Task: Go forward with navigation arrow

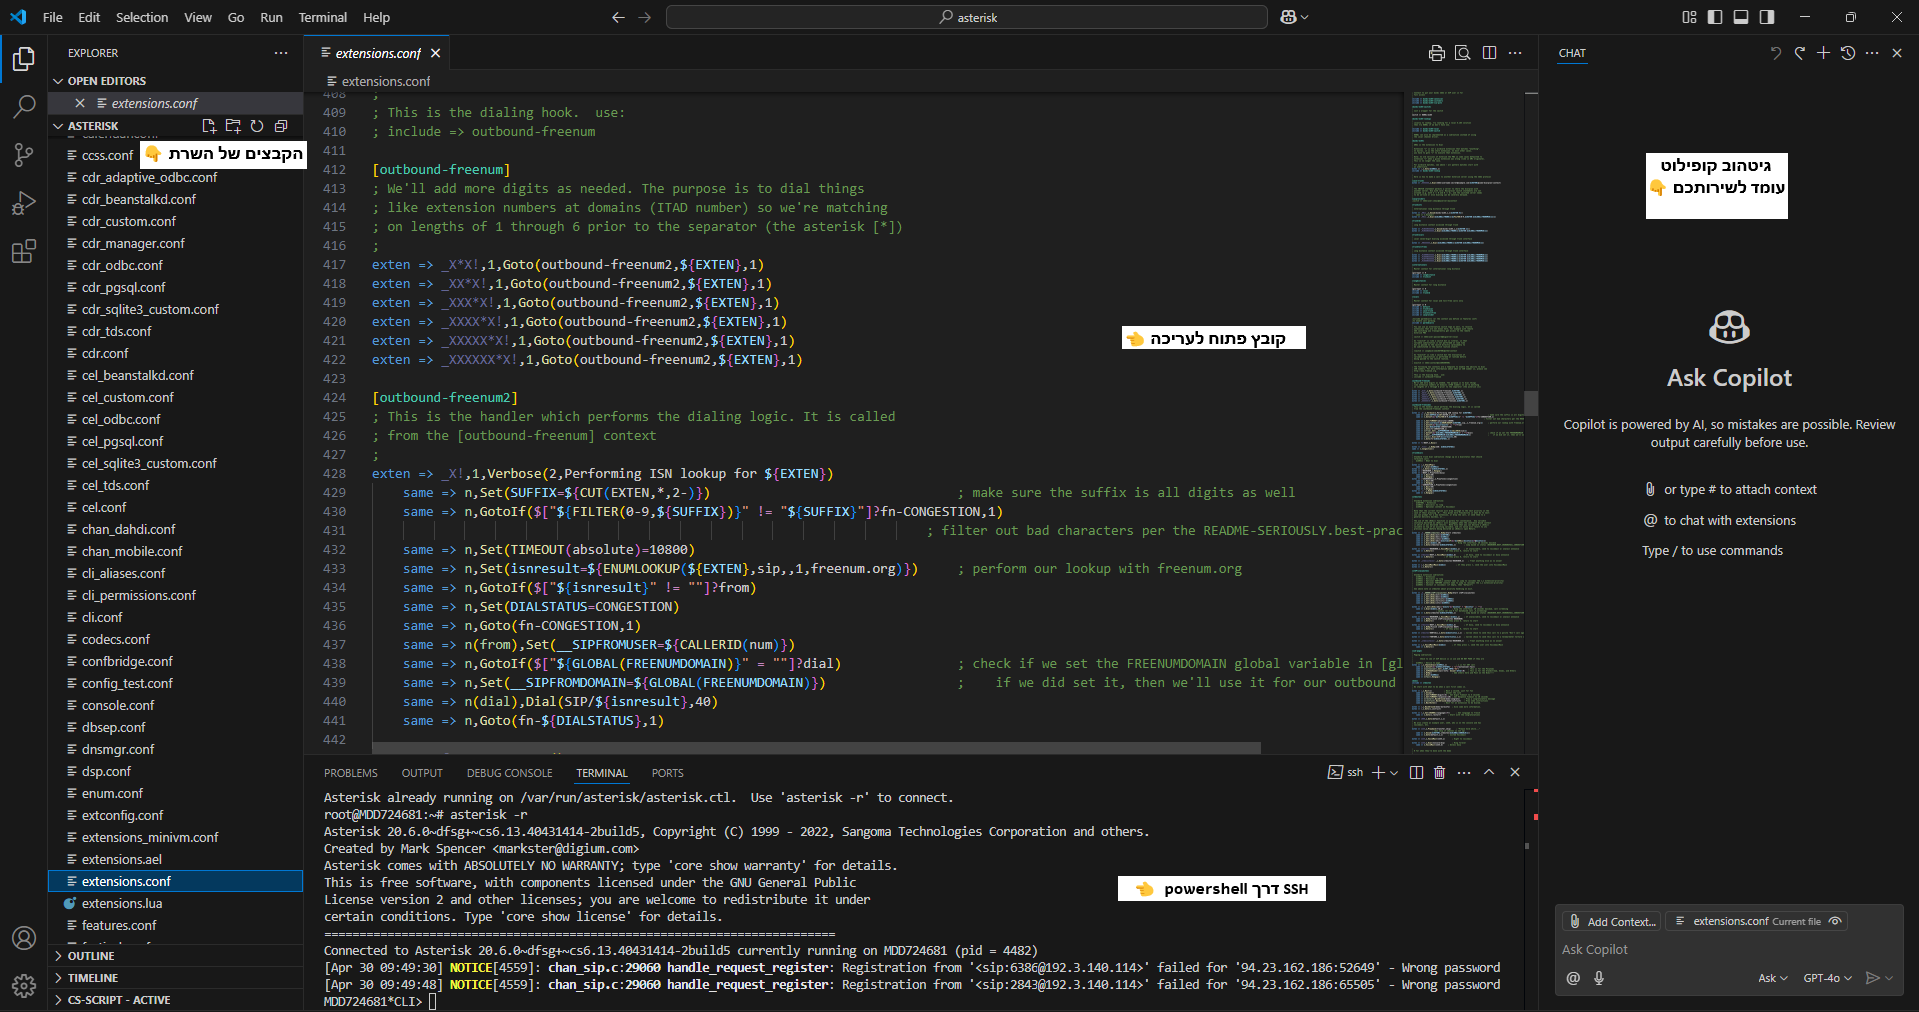Action: click(644, 17)
